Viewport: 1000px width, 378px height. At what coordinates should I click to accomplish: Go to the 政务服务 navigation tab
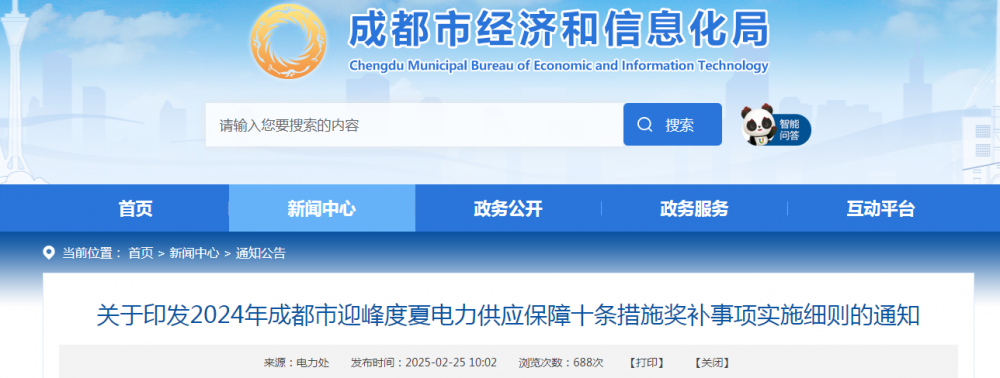tap(695, 208)
